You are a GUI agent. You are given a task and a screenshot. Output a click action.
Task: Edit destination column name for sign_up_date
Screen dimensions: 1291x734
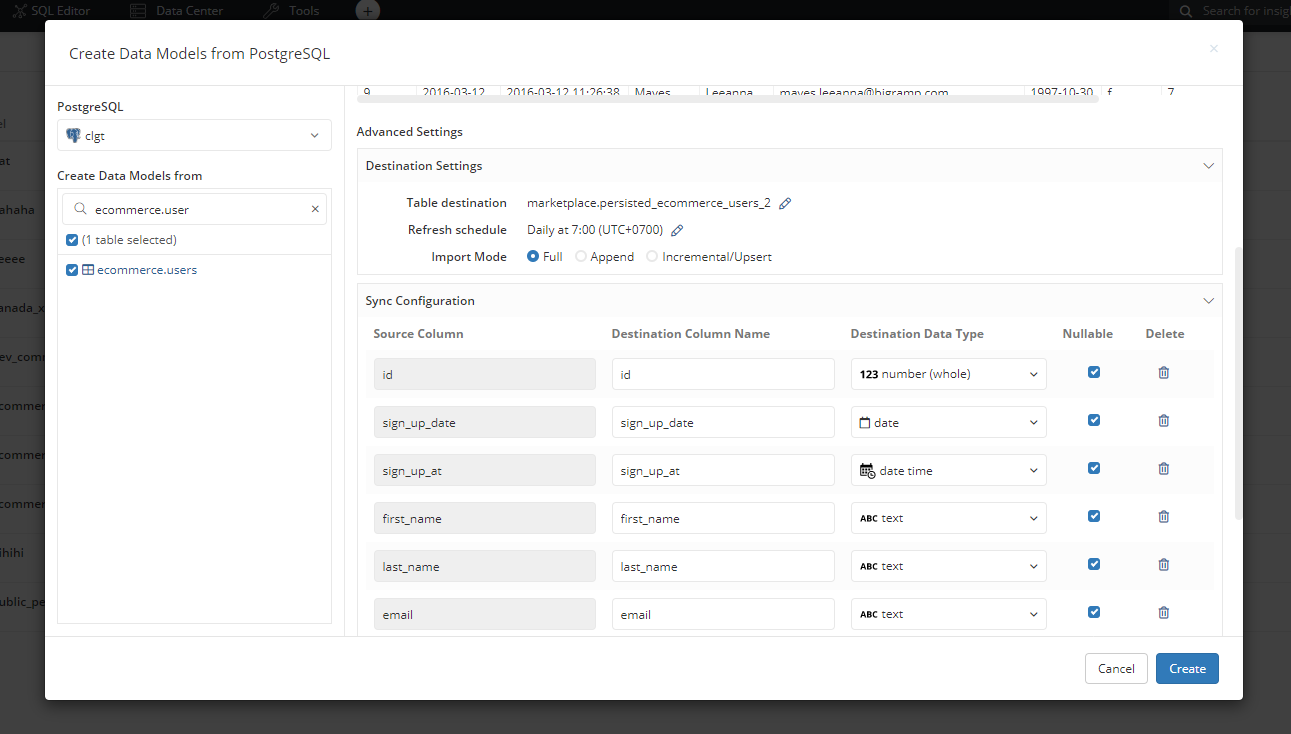(723, 422)
